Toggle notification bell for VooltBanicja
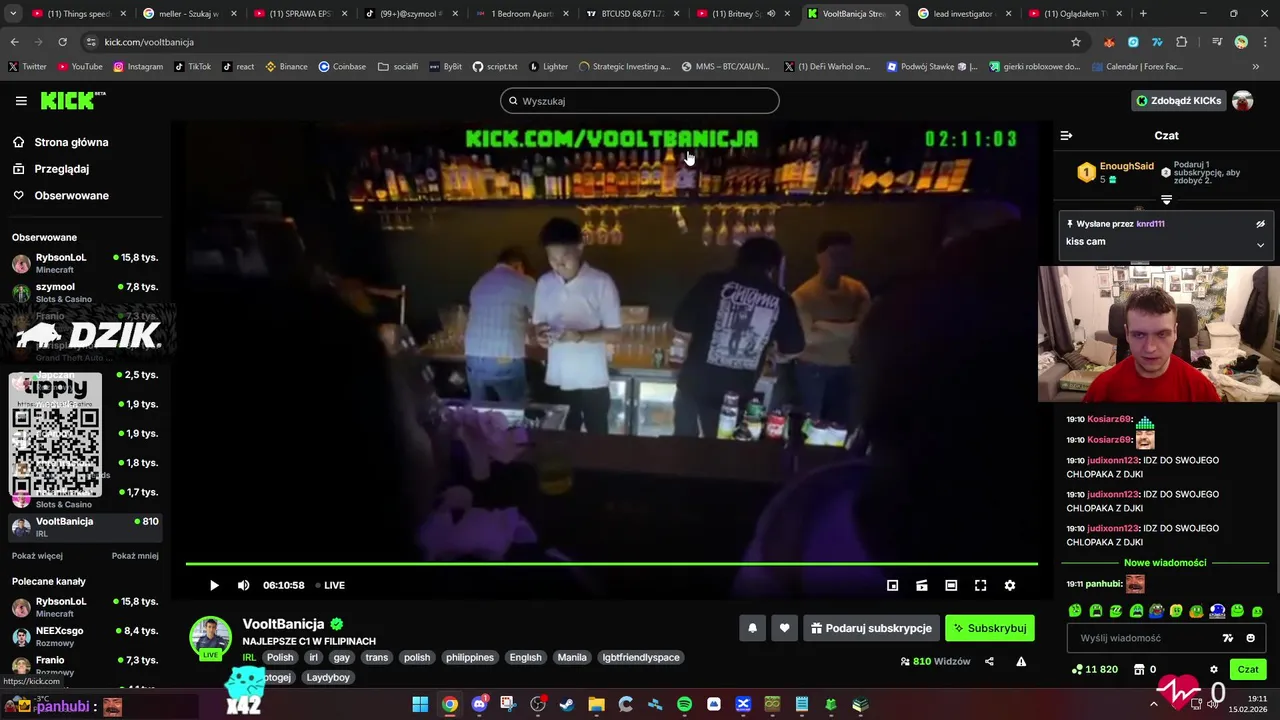Screen dimensions: 1280x720 (x=752, y=628)
